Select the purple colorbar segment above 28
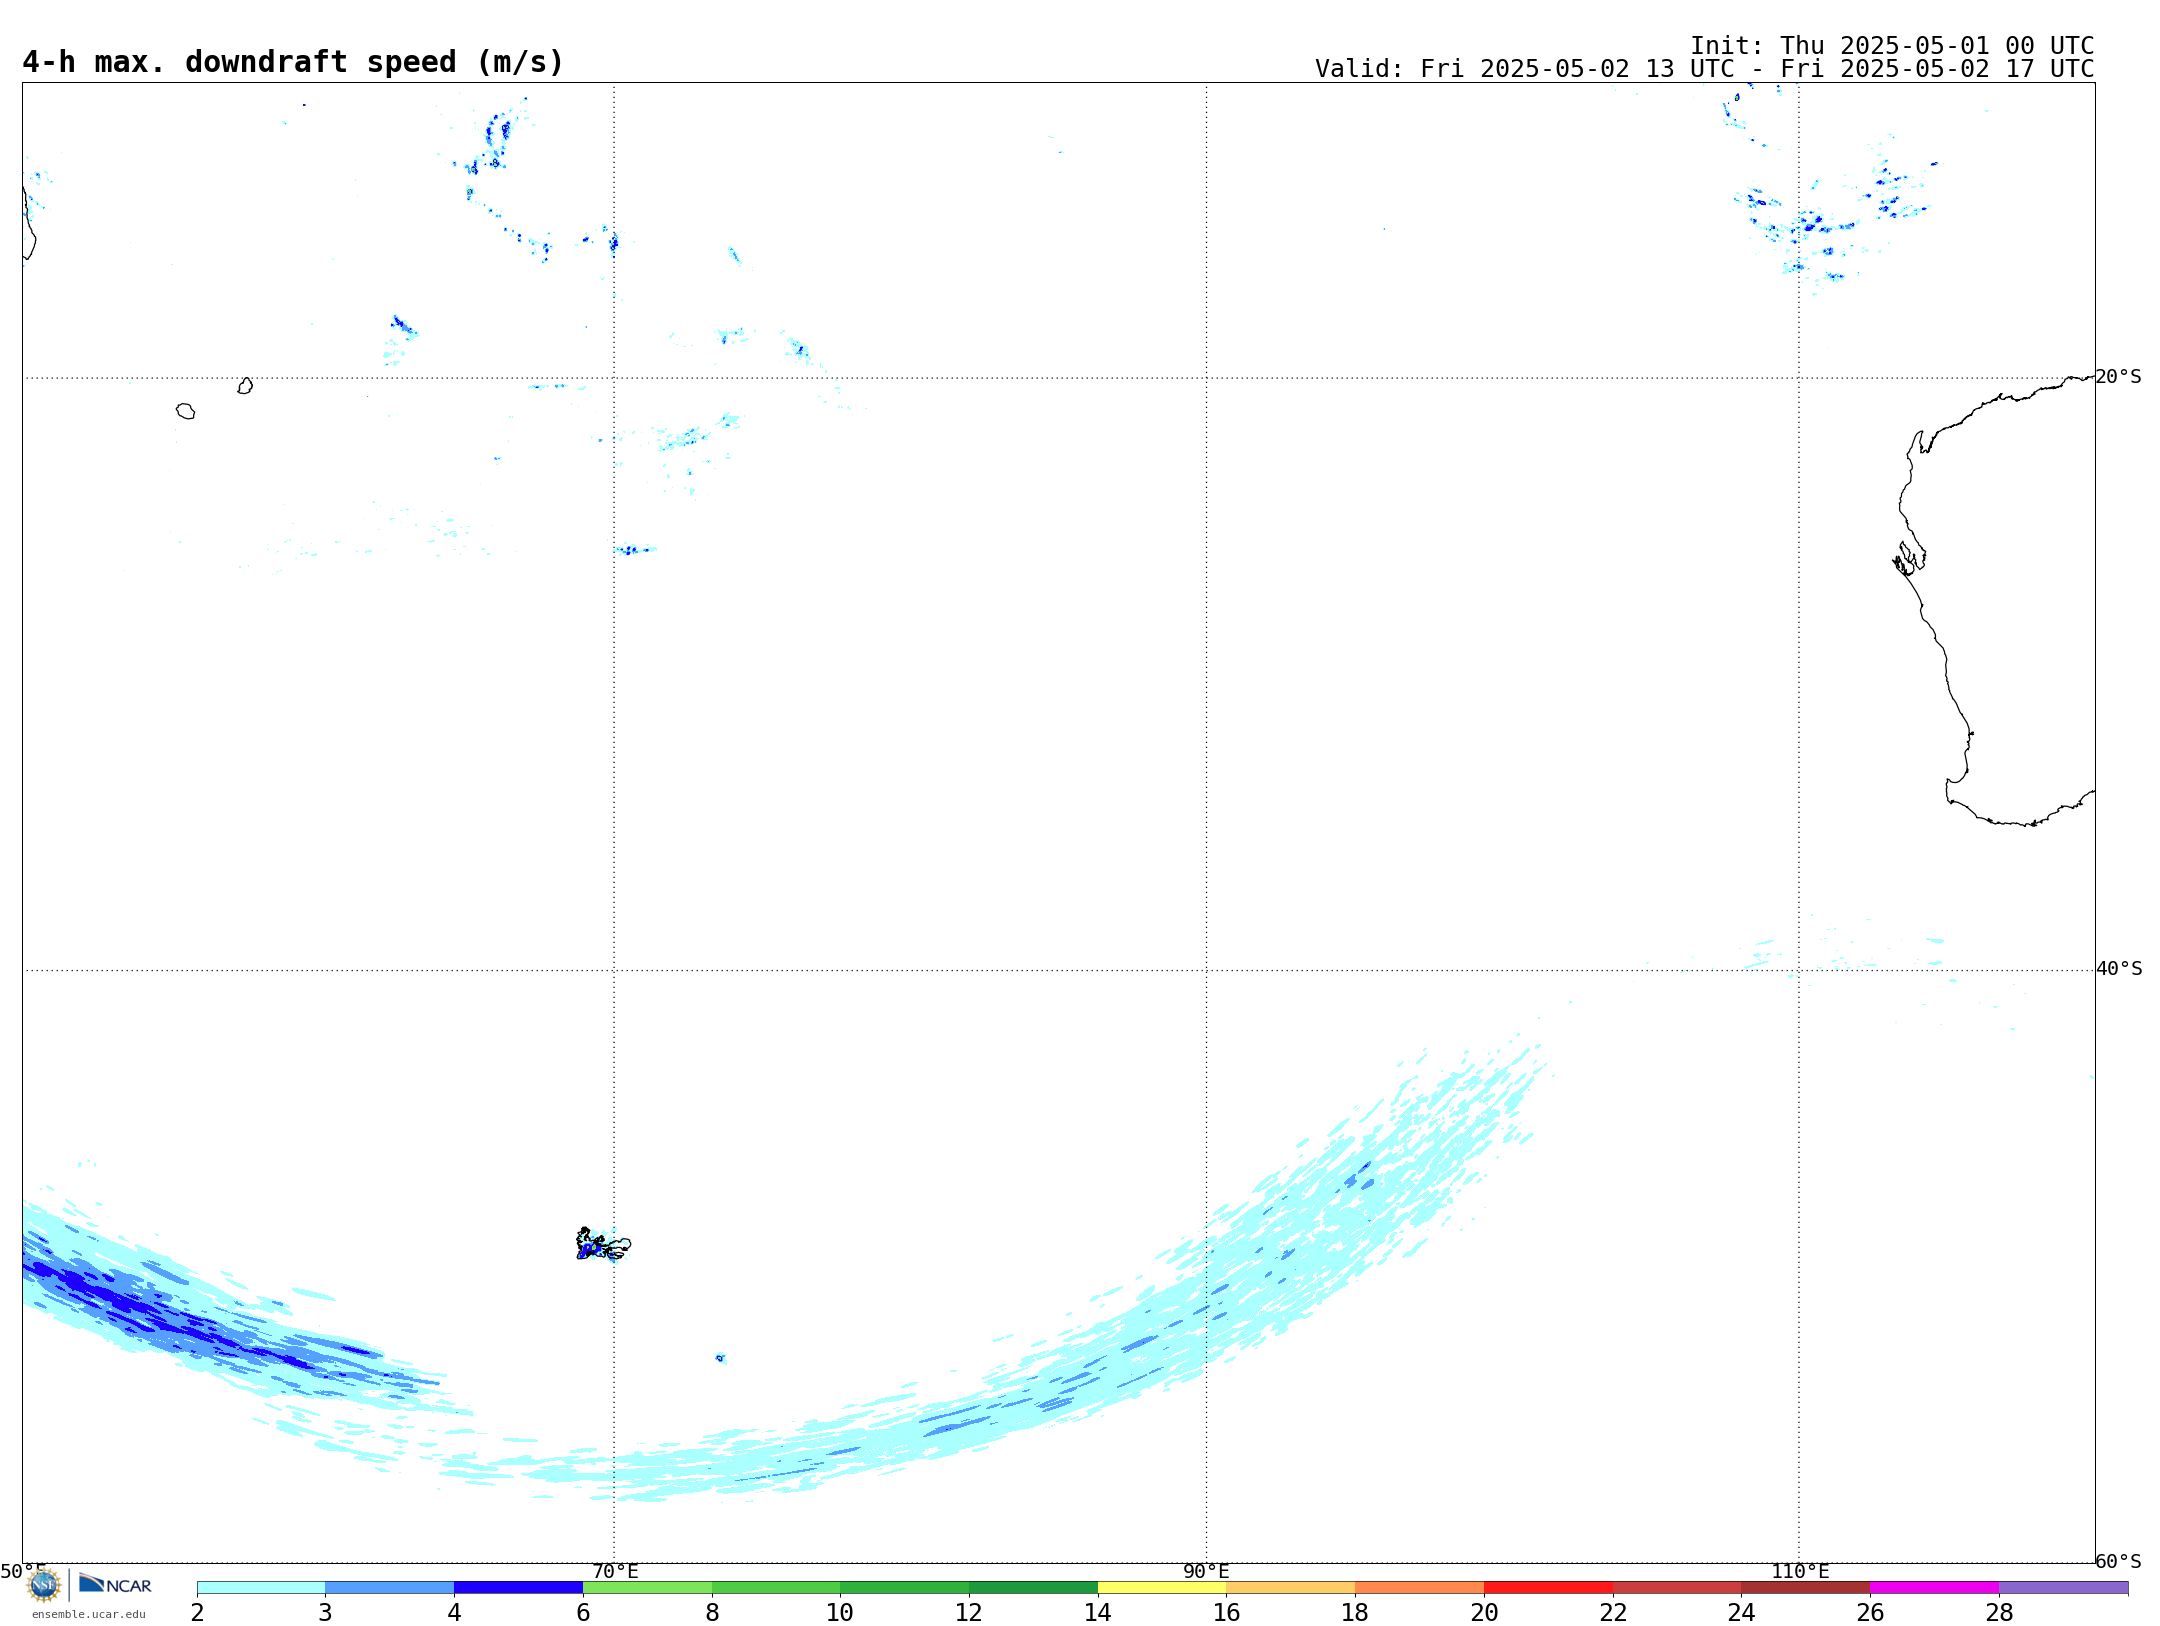Screen dimensions: 2160x1626 2063,1588
